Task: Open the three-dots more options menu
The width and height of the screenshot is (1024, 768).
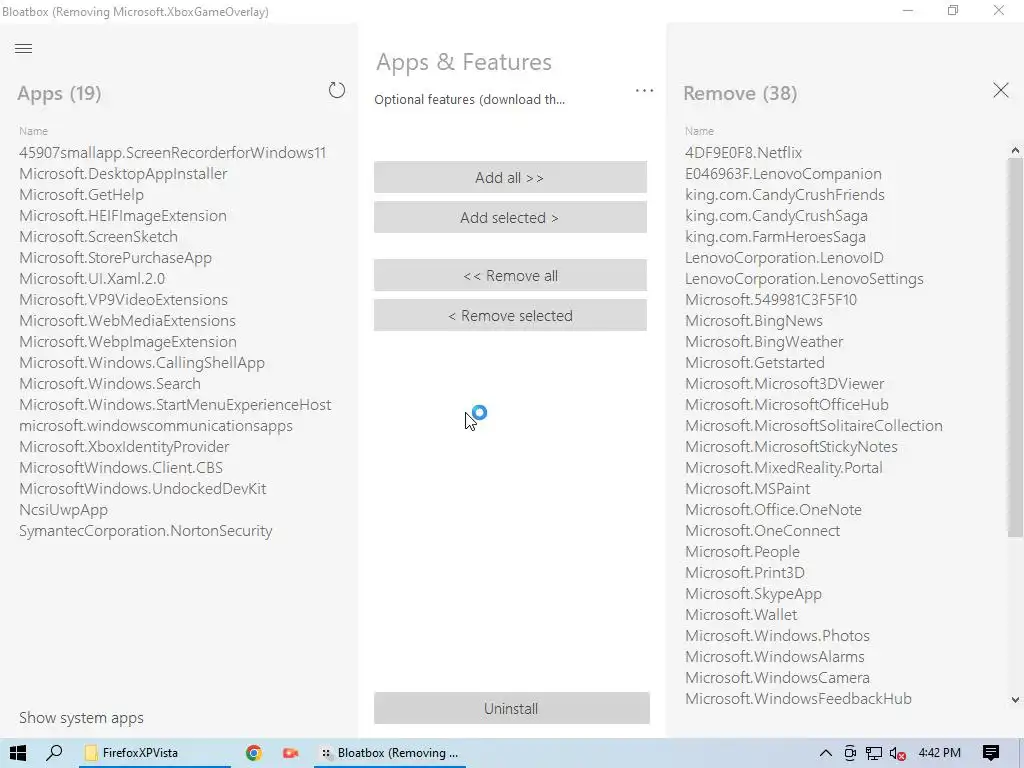Action: coord(644,91)
